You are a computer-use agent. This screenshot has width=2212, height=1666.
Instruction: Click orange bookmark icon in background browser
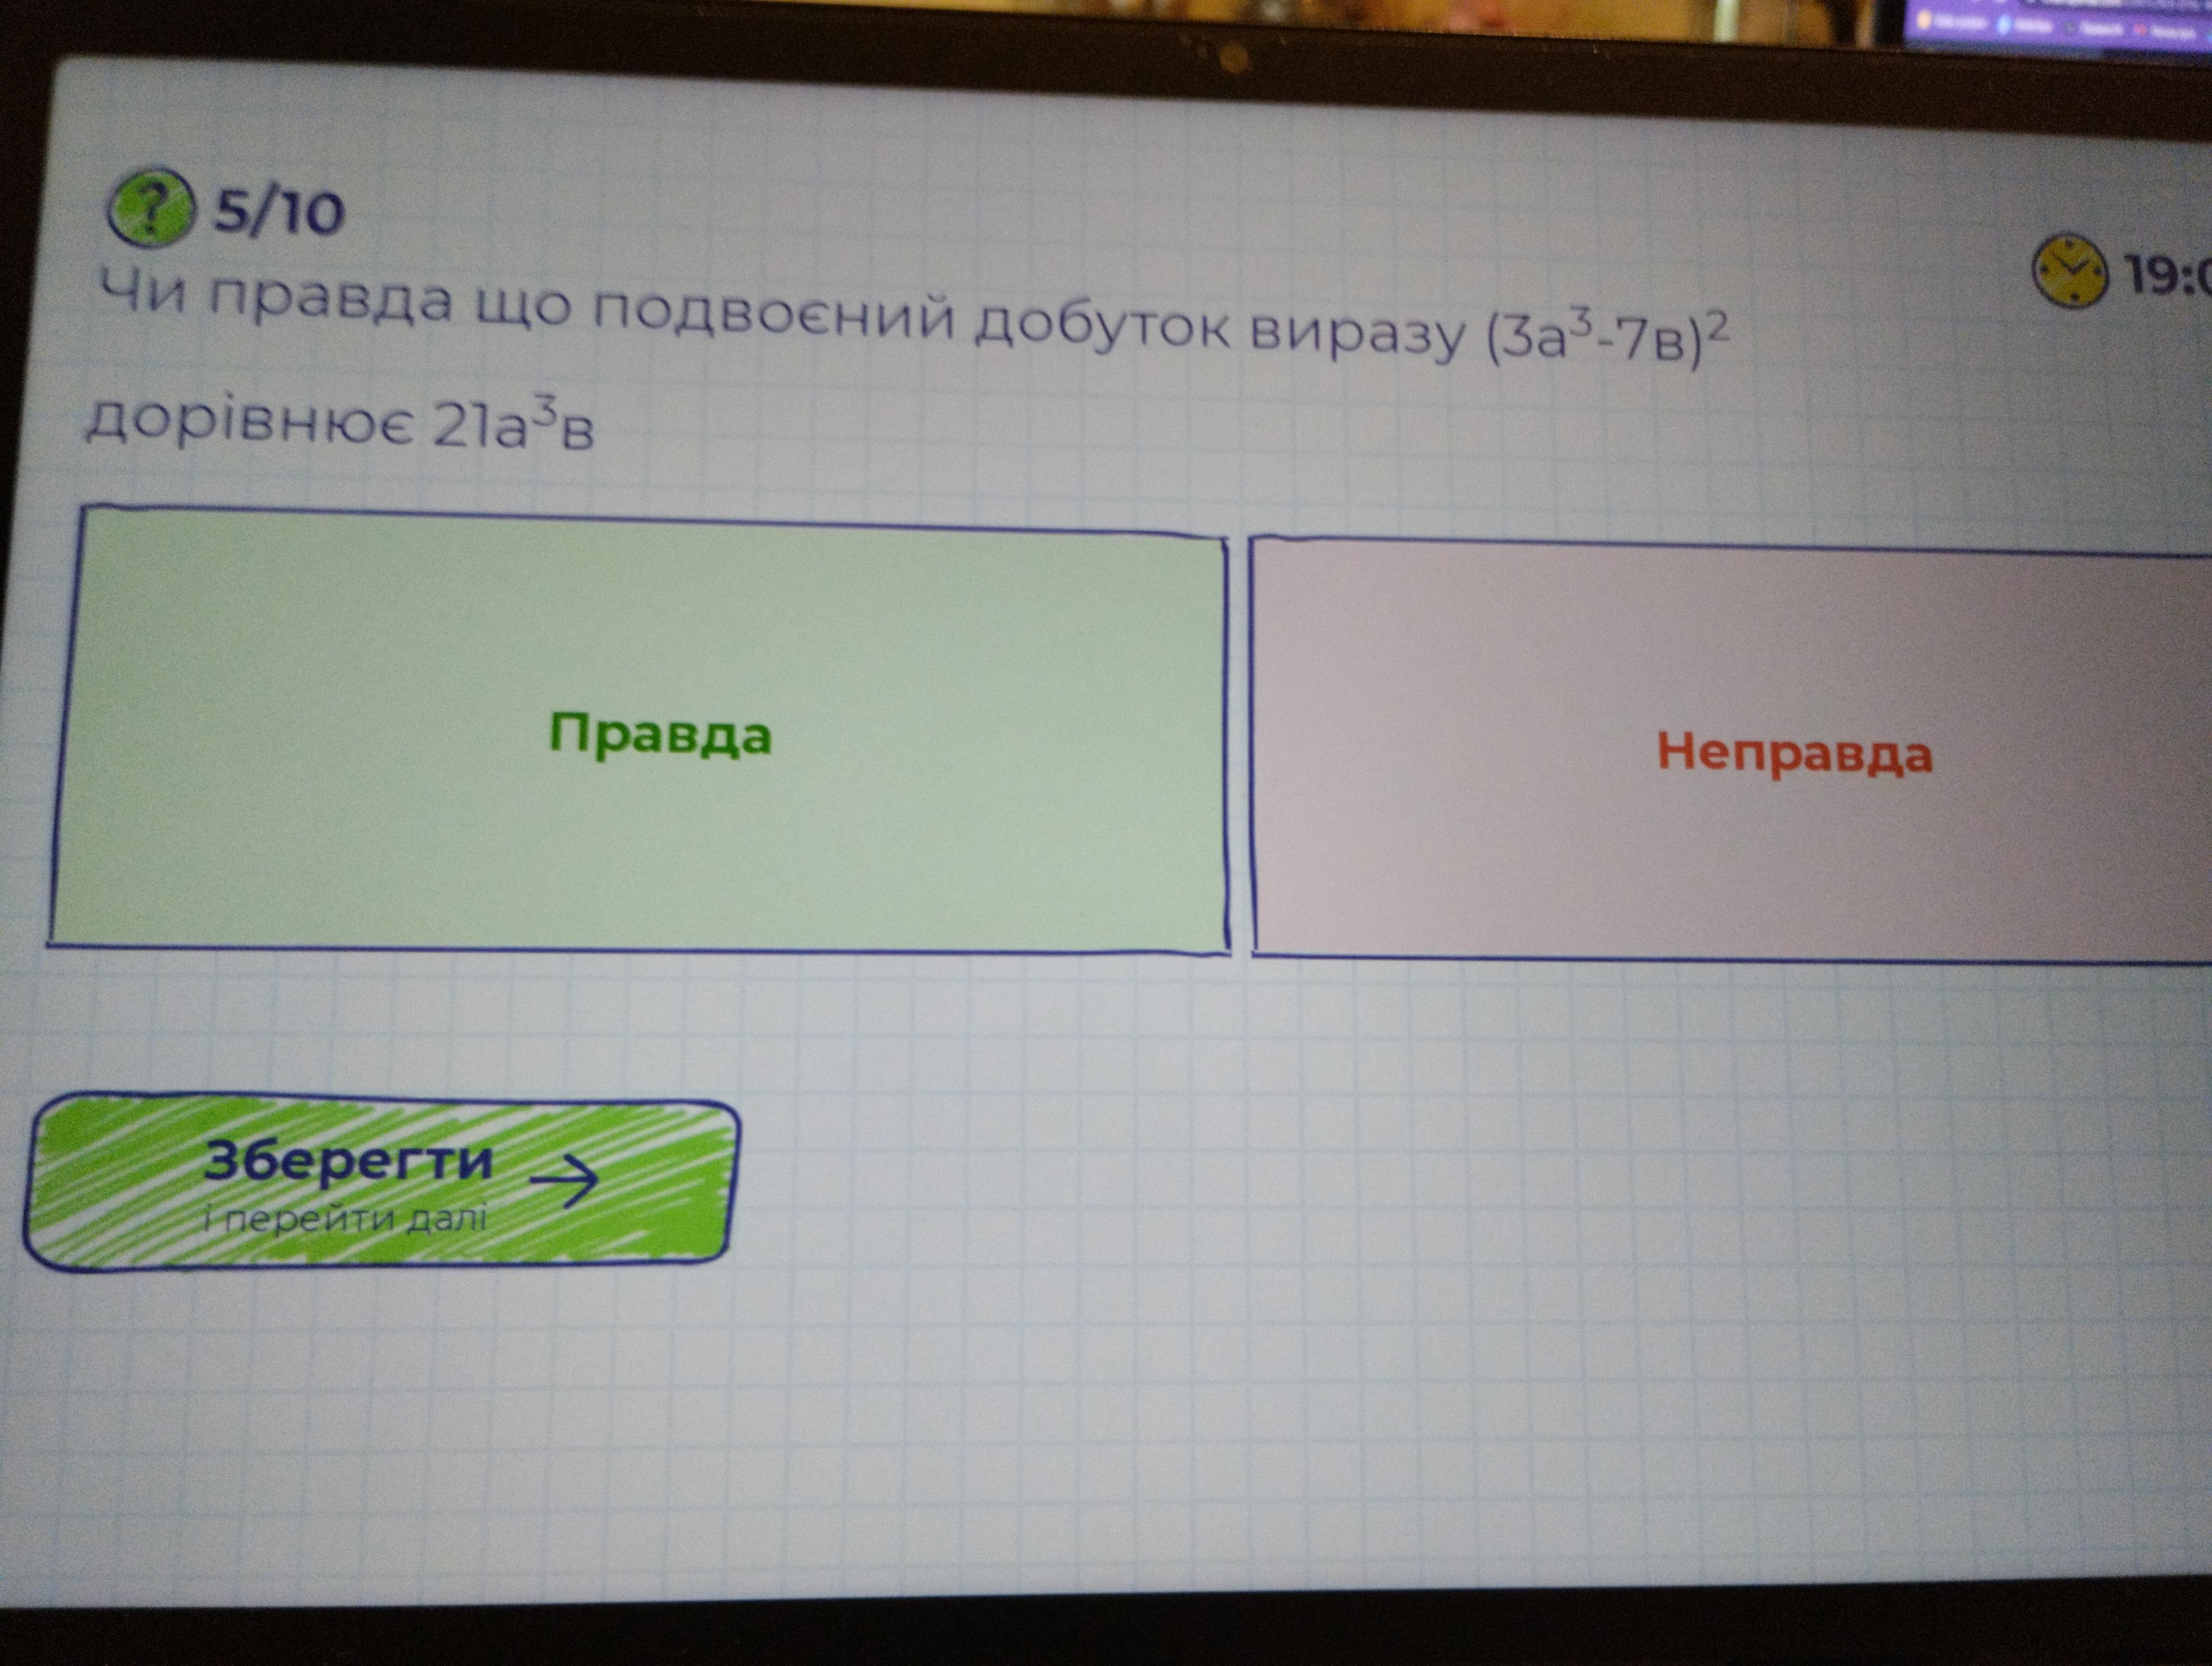click(x=1924, y=20)
